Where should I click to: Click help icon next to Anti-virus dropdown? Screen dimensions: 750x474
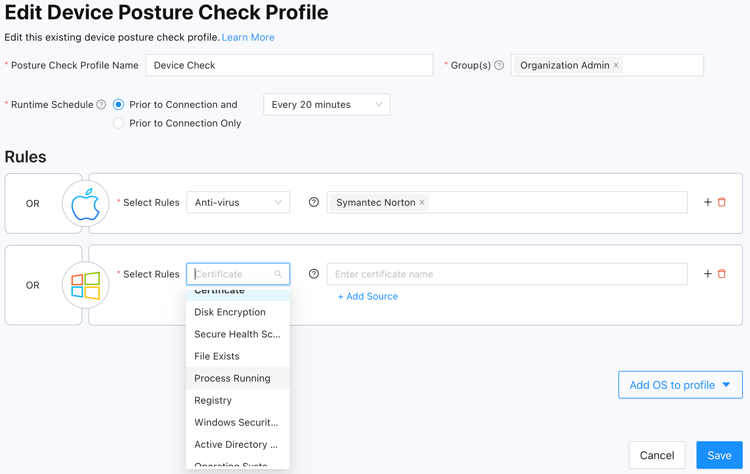point(314,202)
